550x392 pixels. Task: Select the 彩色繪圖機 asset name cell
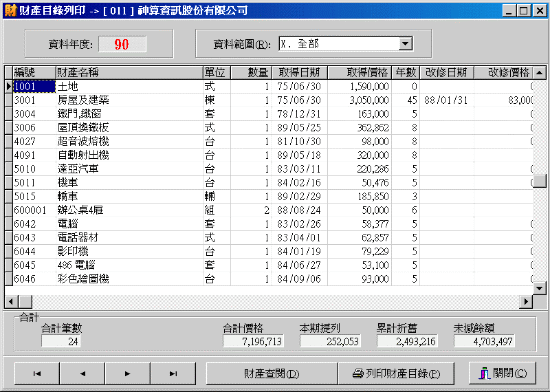pyautogui.click(x=129, y=279)
